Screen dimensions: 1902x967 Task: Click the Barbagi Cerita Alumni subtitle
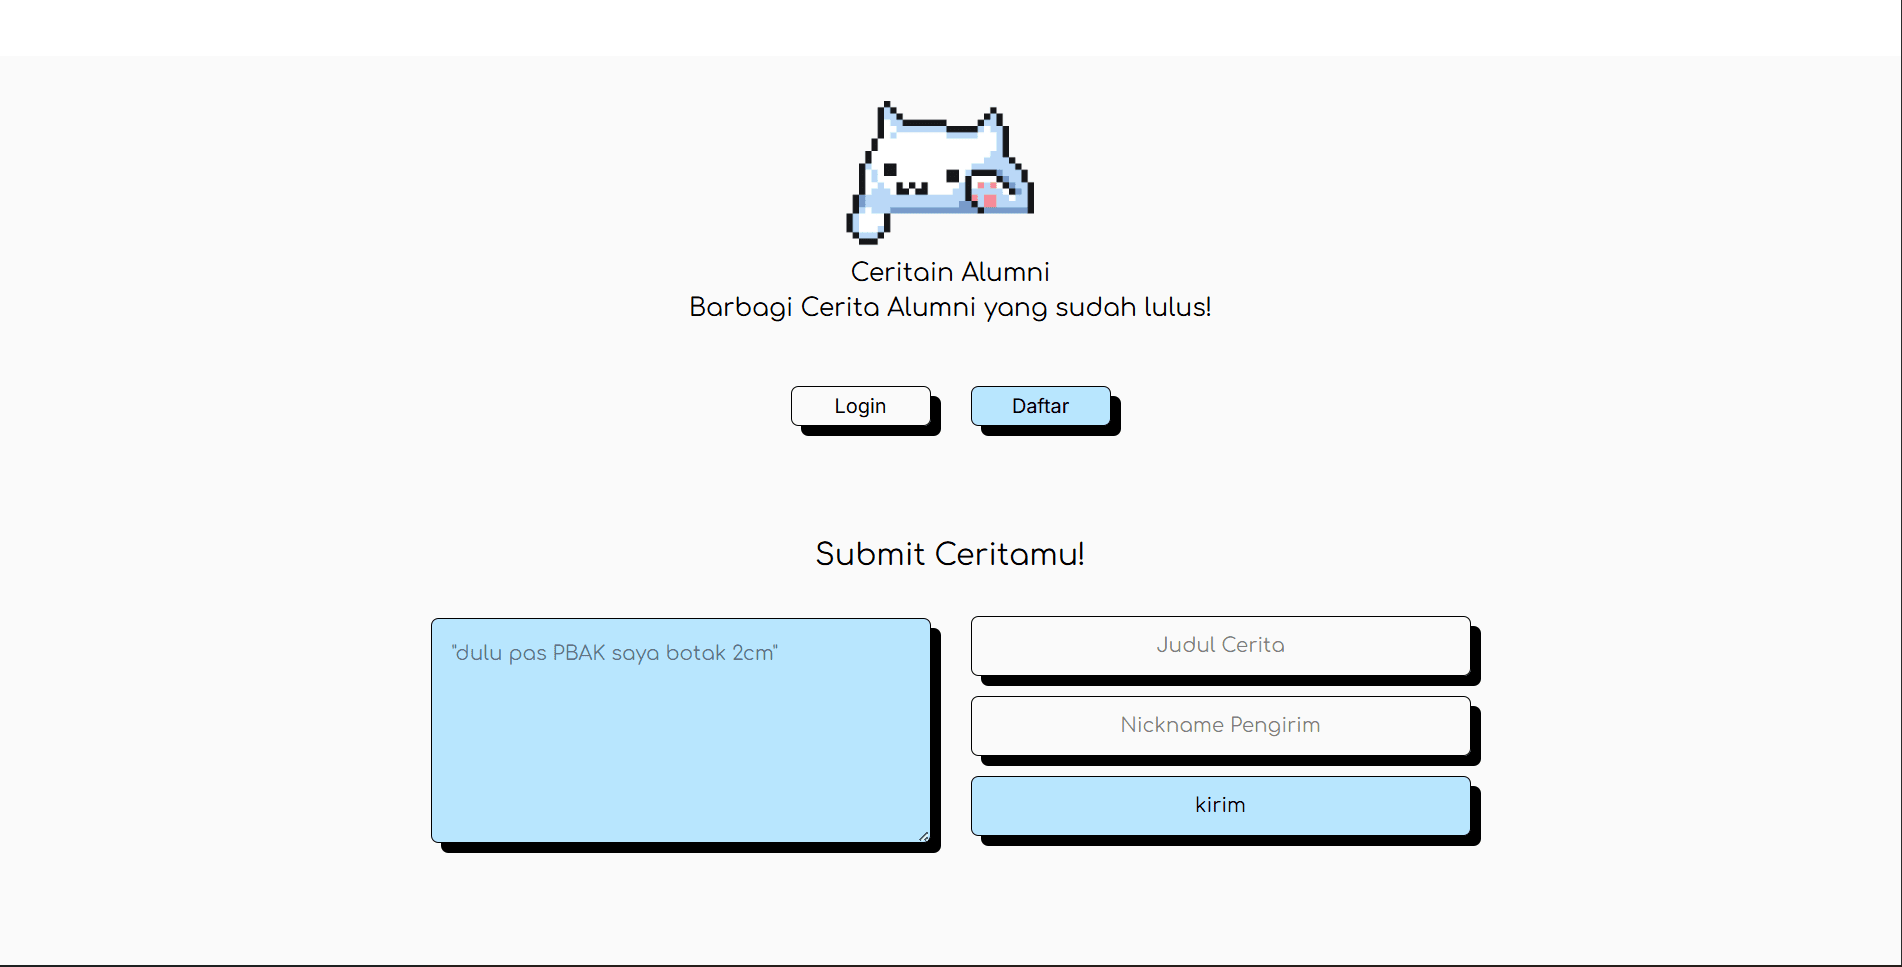tap(950, 307)
